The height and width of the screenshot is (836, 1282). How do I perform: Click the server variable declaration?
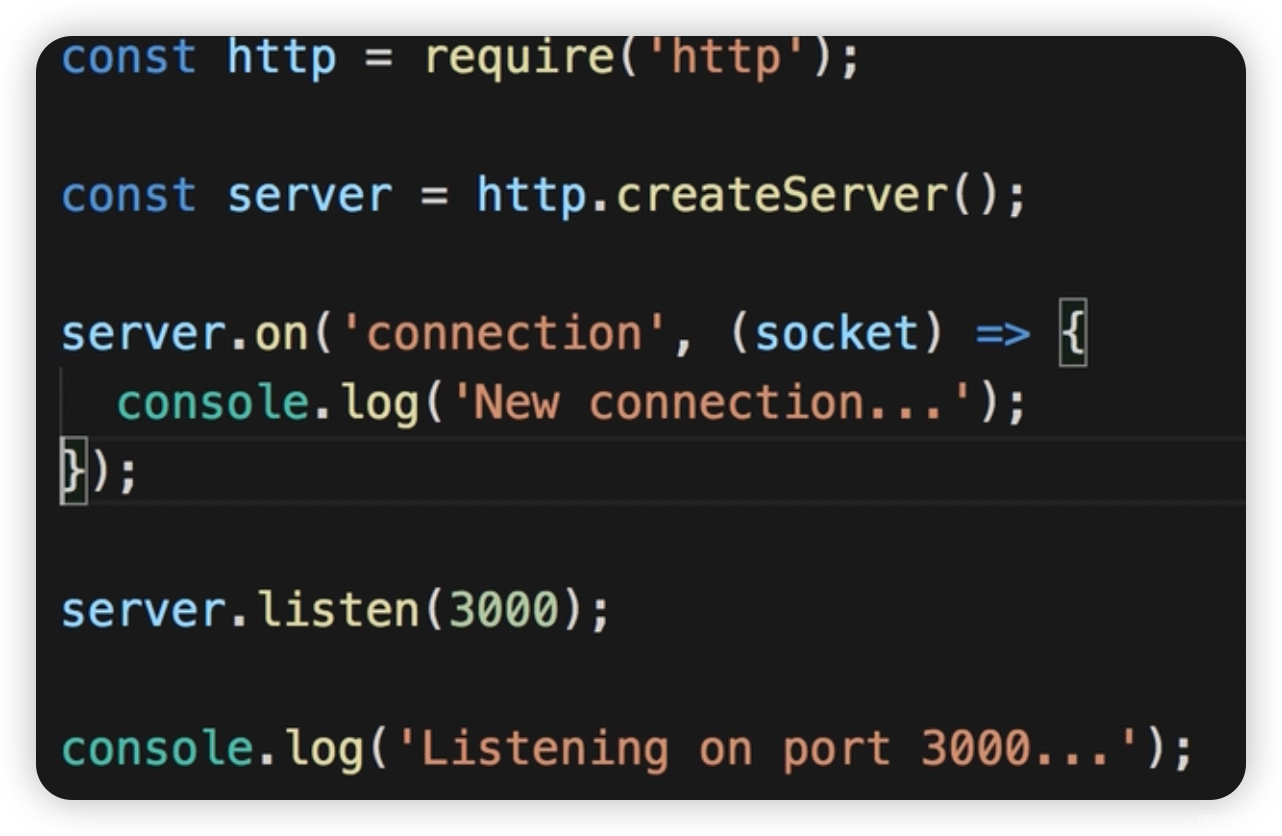point(310,194)
